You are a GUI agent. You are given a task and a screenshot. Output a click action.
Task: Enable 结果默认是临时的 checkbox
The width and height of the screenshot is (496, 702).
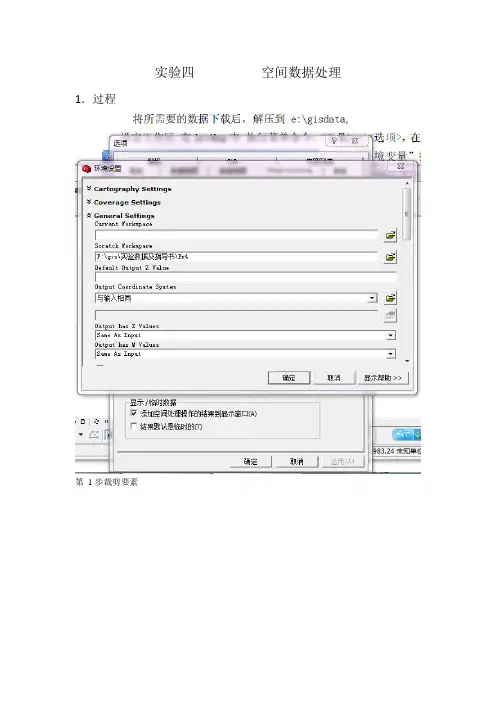point(133,426)
